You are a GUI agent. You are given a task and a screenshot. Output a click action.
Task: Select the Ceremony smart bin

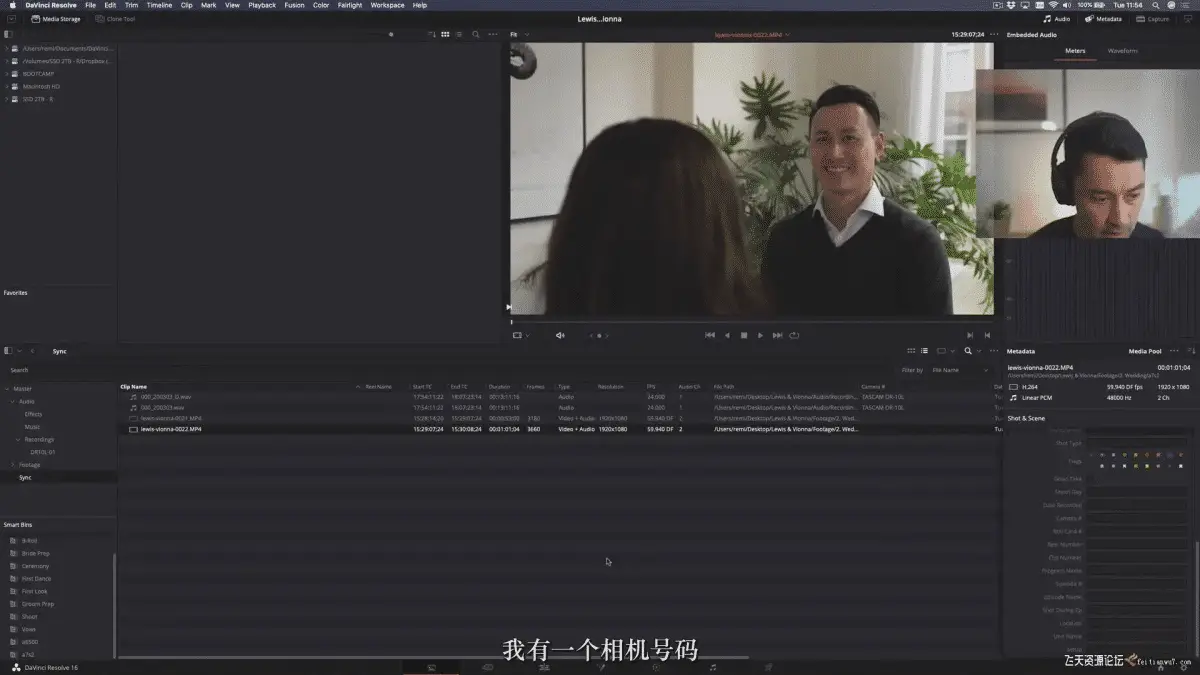click(x=35, y=566)
